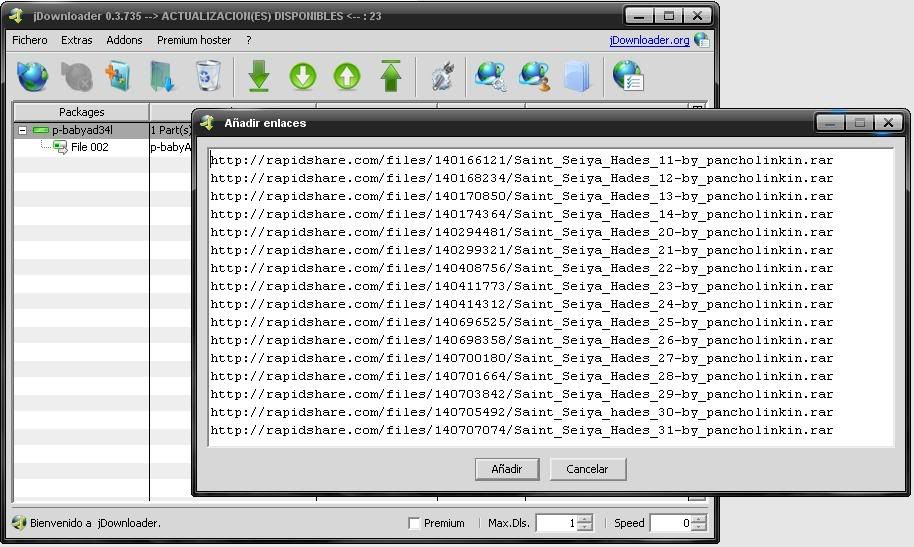Click the globe with user reconnect icon
This screenshot has height=547, width=914.
[x=535, y=76]
